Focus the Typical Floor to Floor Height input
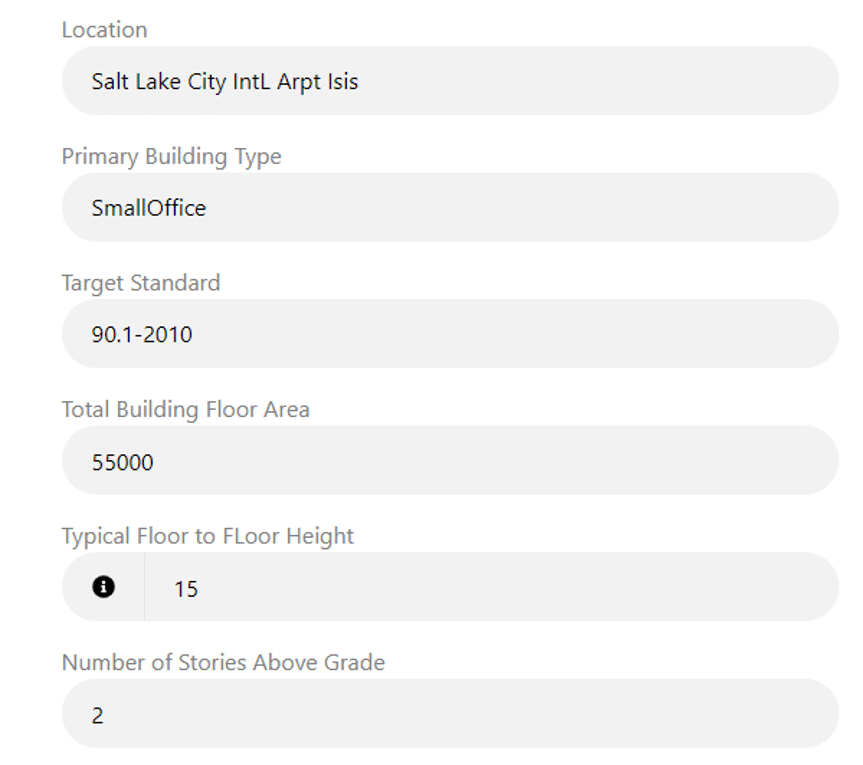 [x=491, y=587]
